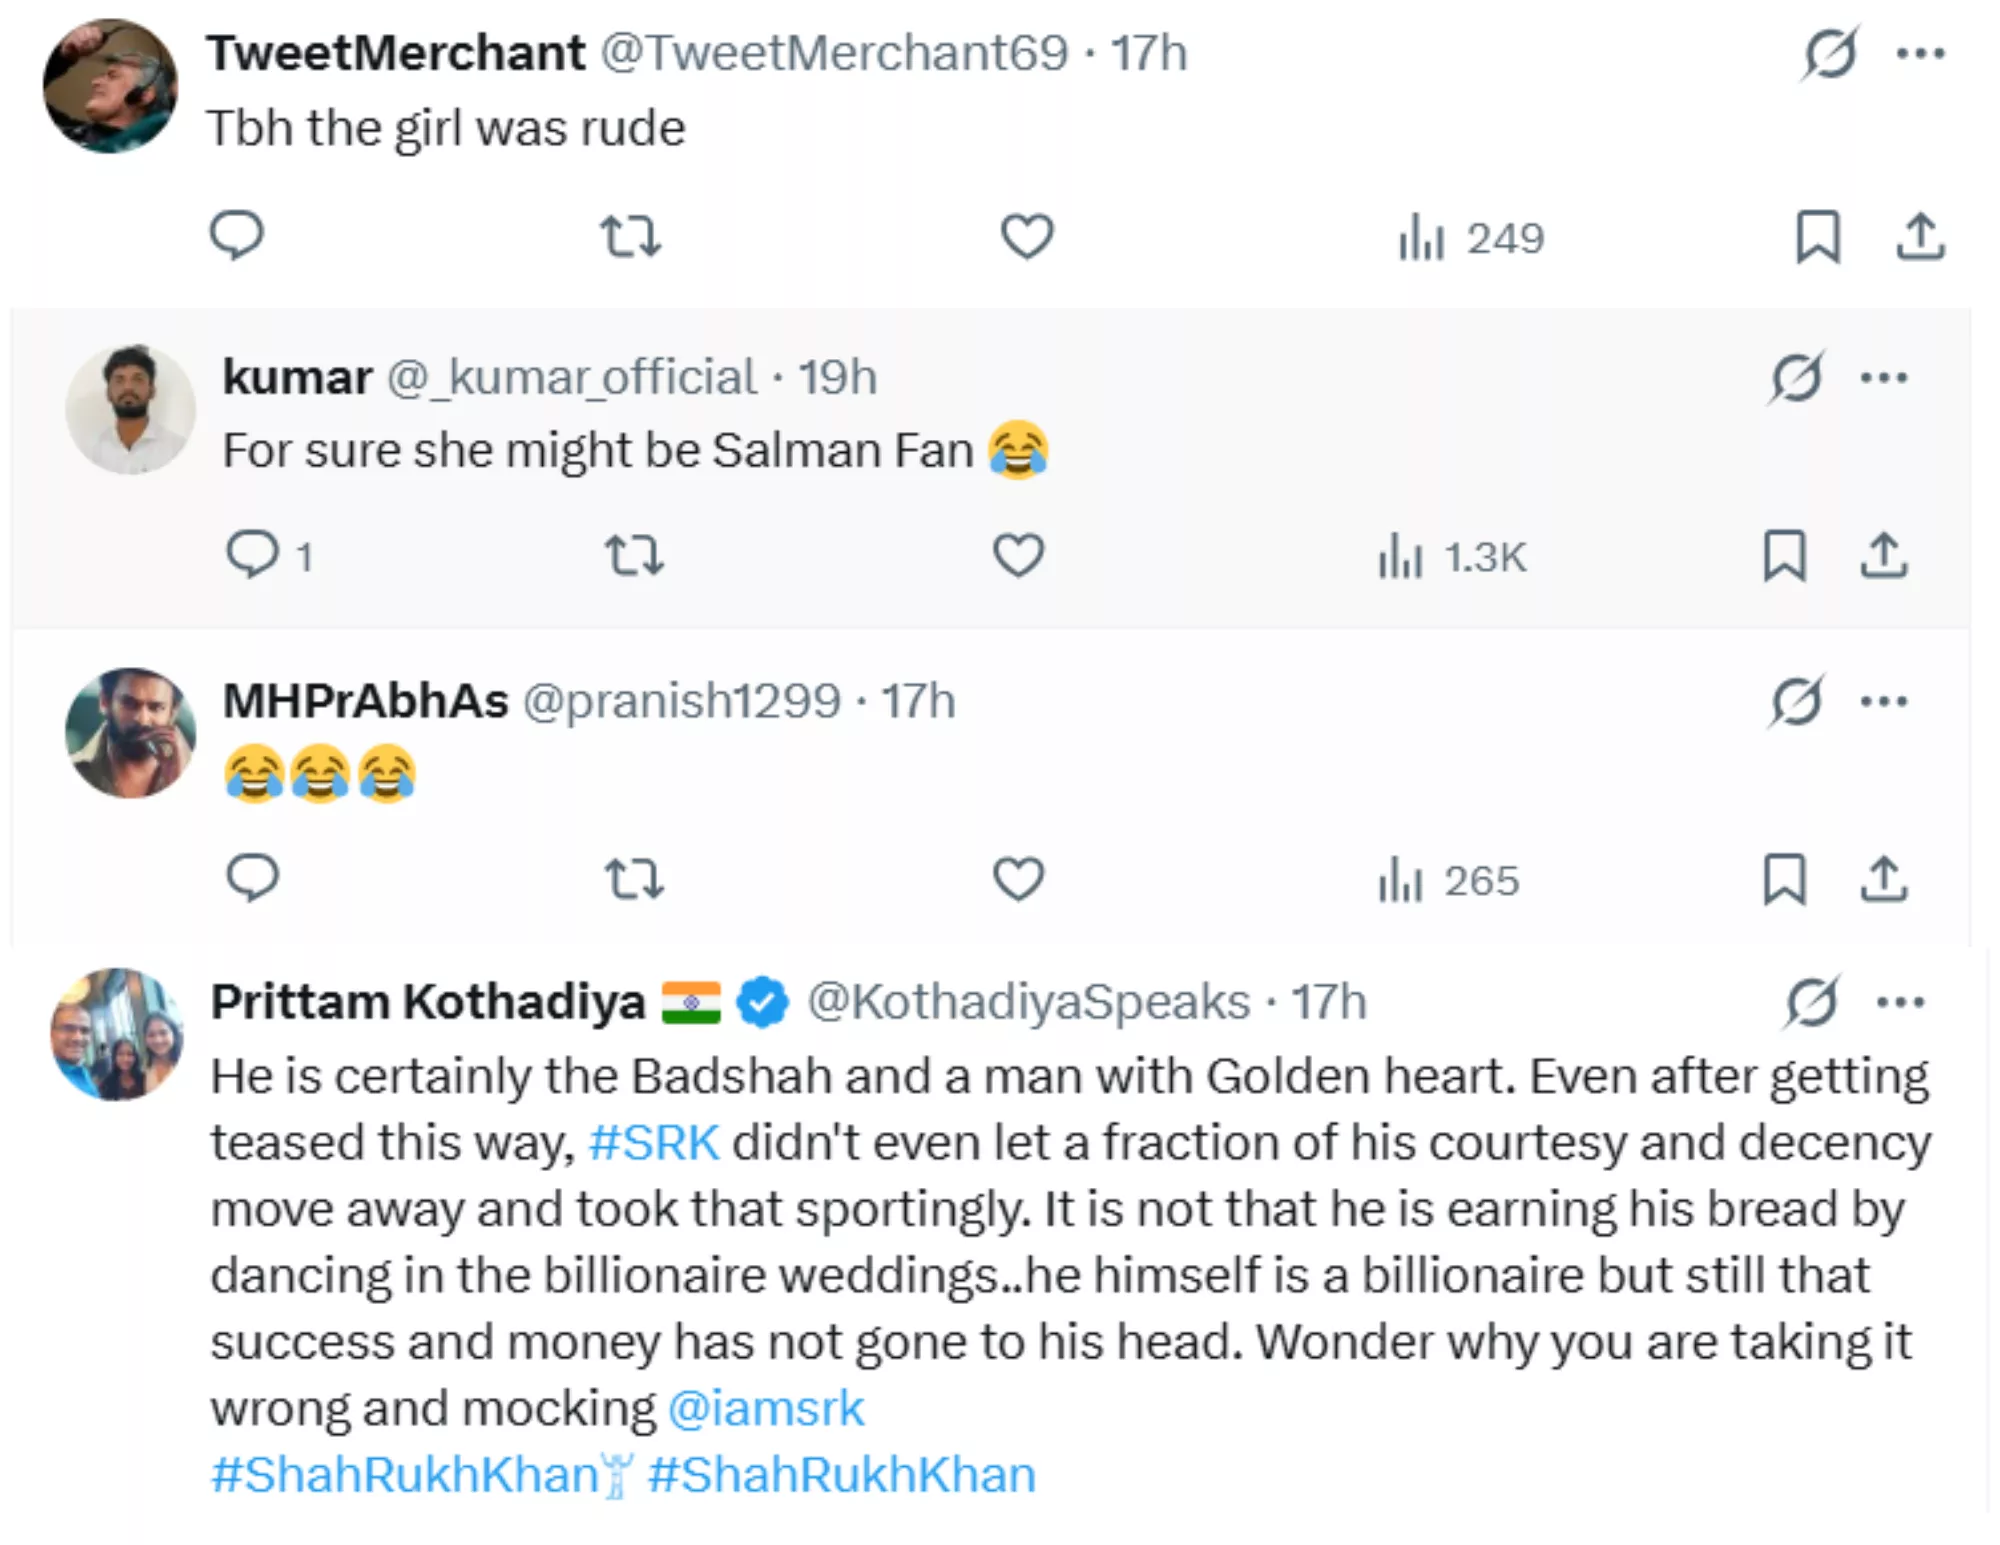Share MHPrAbhAs's laughing emoji tweet

1884,880
